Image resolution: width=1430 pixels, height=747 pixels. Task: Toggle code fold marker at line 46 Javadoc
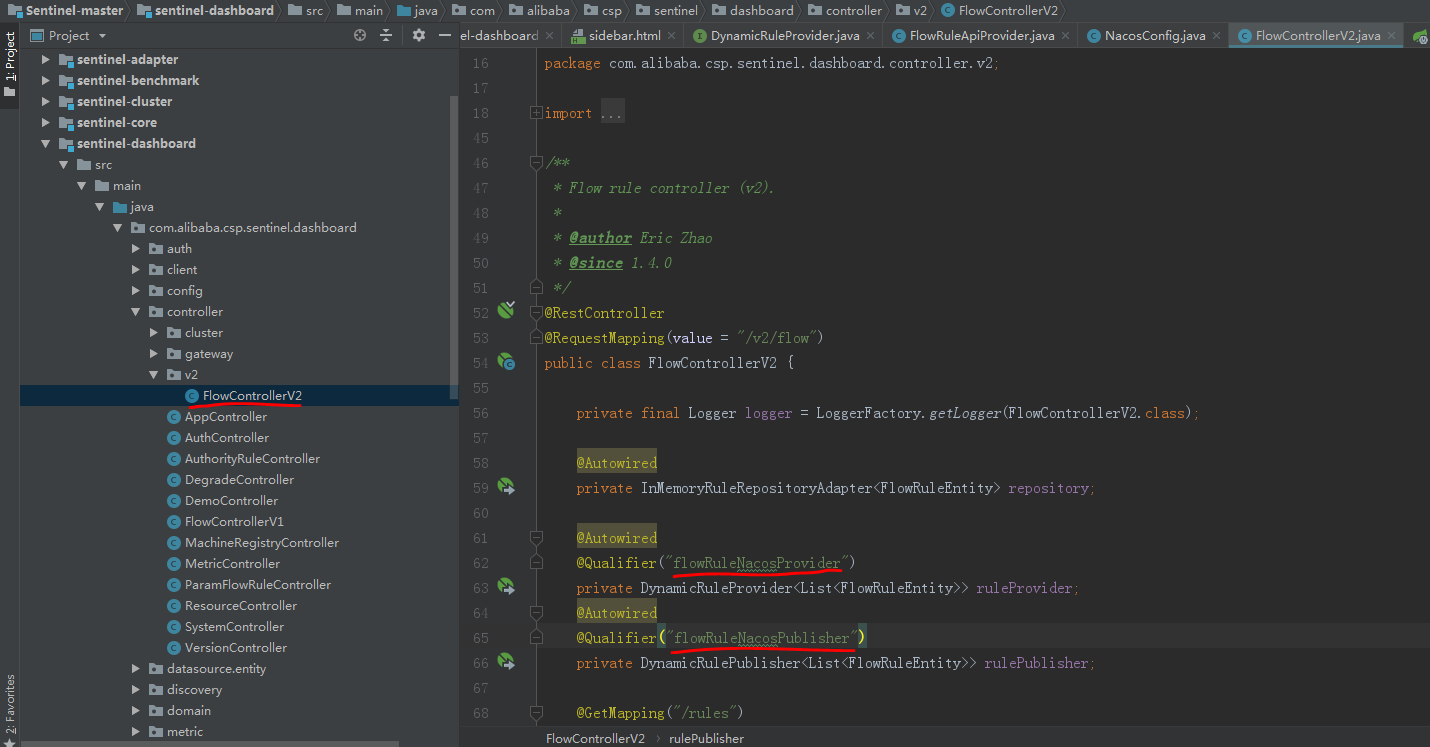click(x=537, y=163)
